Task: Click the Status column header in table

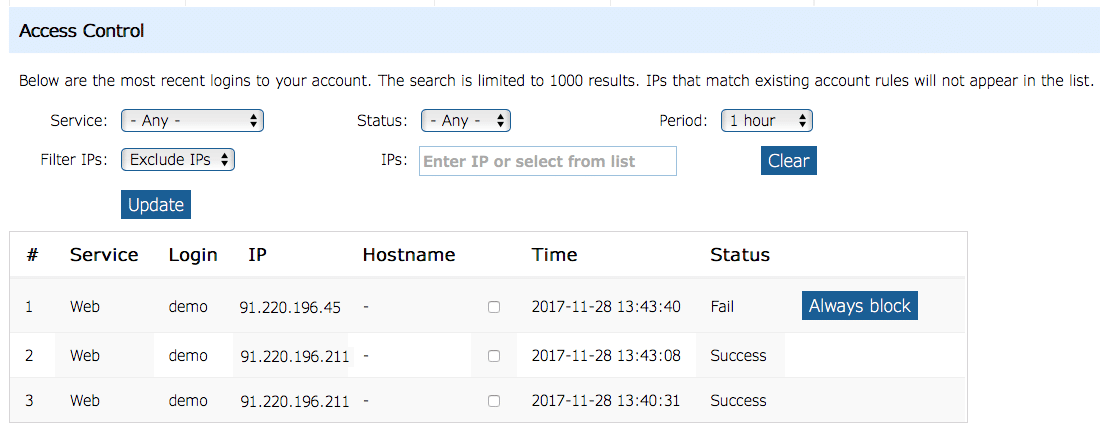Action: click(739, 255)
